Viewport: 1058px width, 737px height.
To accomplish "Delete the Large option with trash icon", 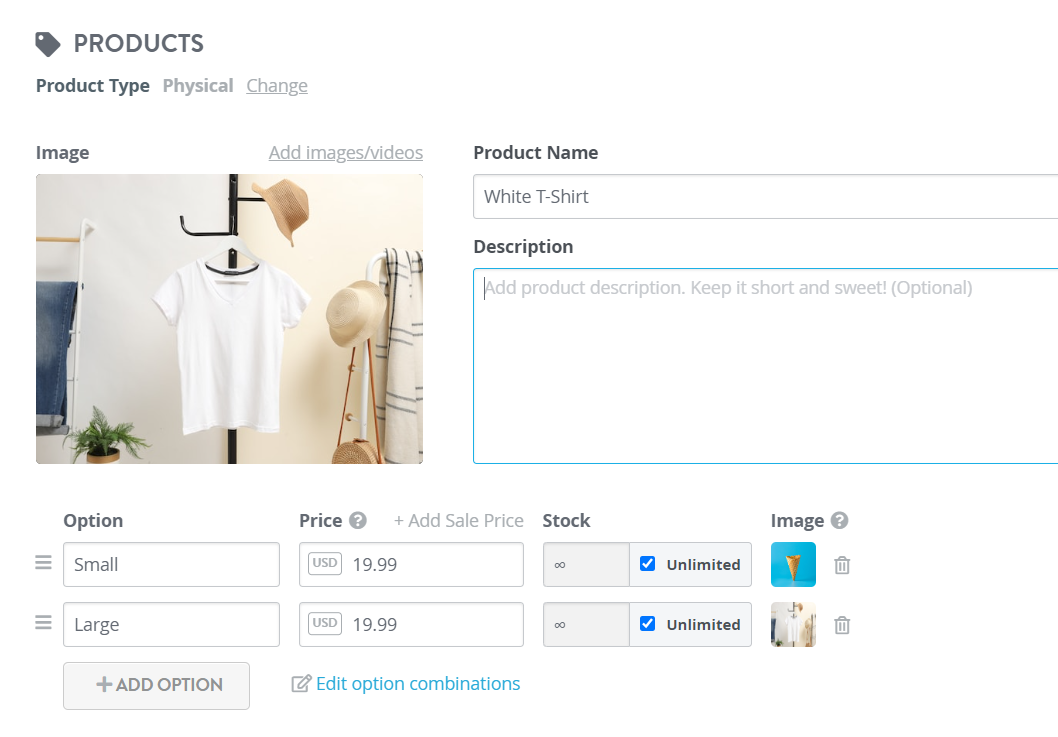I will (x=842, y=625).
